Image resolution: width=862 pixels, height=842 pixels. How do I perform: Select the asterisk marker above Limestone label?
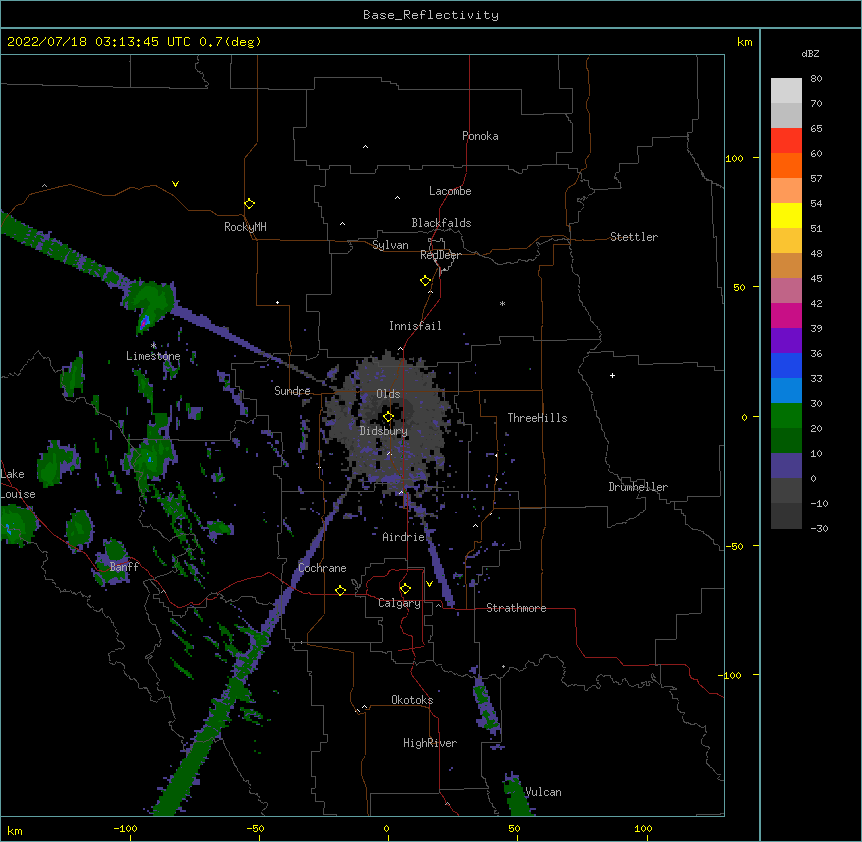[154, 345]
